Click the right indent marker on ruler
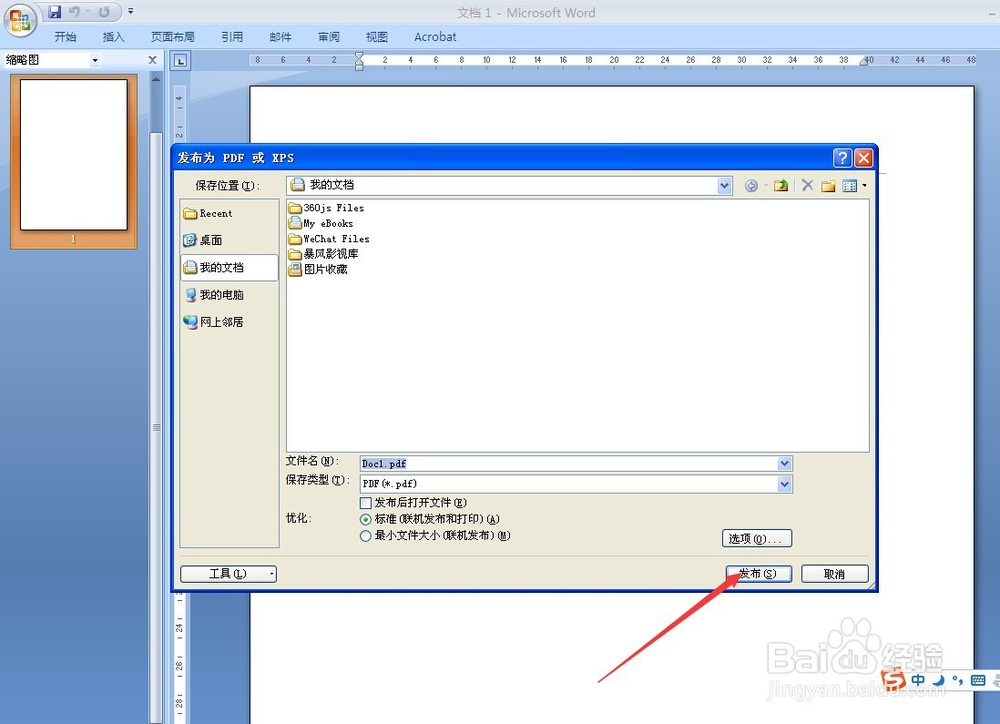 point(864,62)
